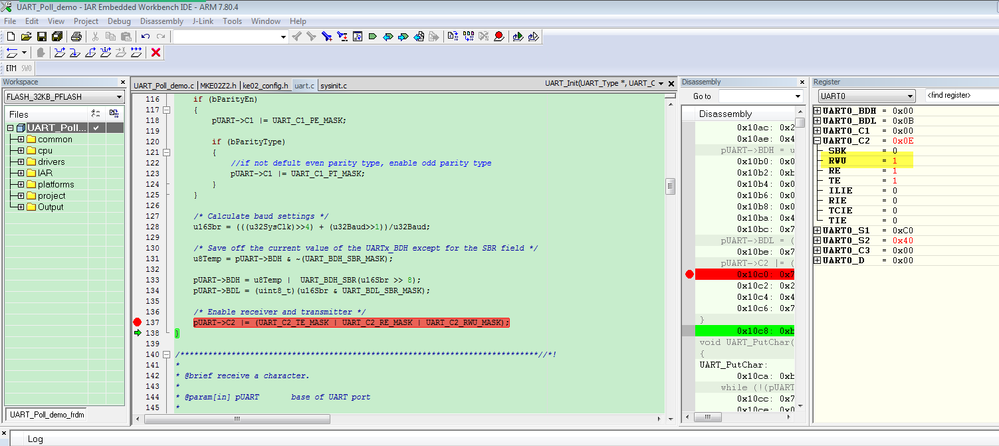
Task: Open the UART0 register group dropdown
Action: coord(910,96)
